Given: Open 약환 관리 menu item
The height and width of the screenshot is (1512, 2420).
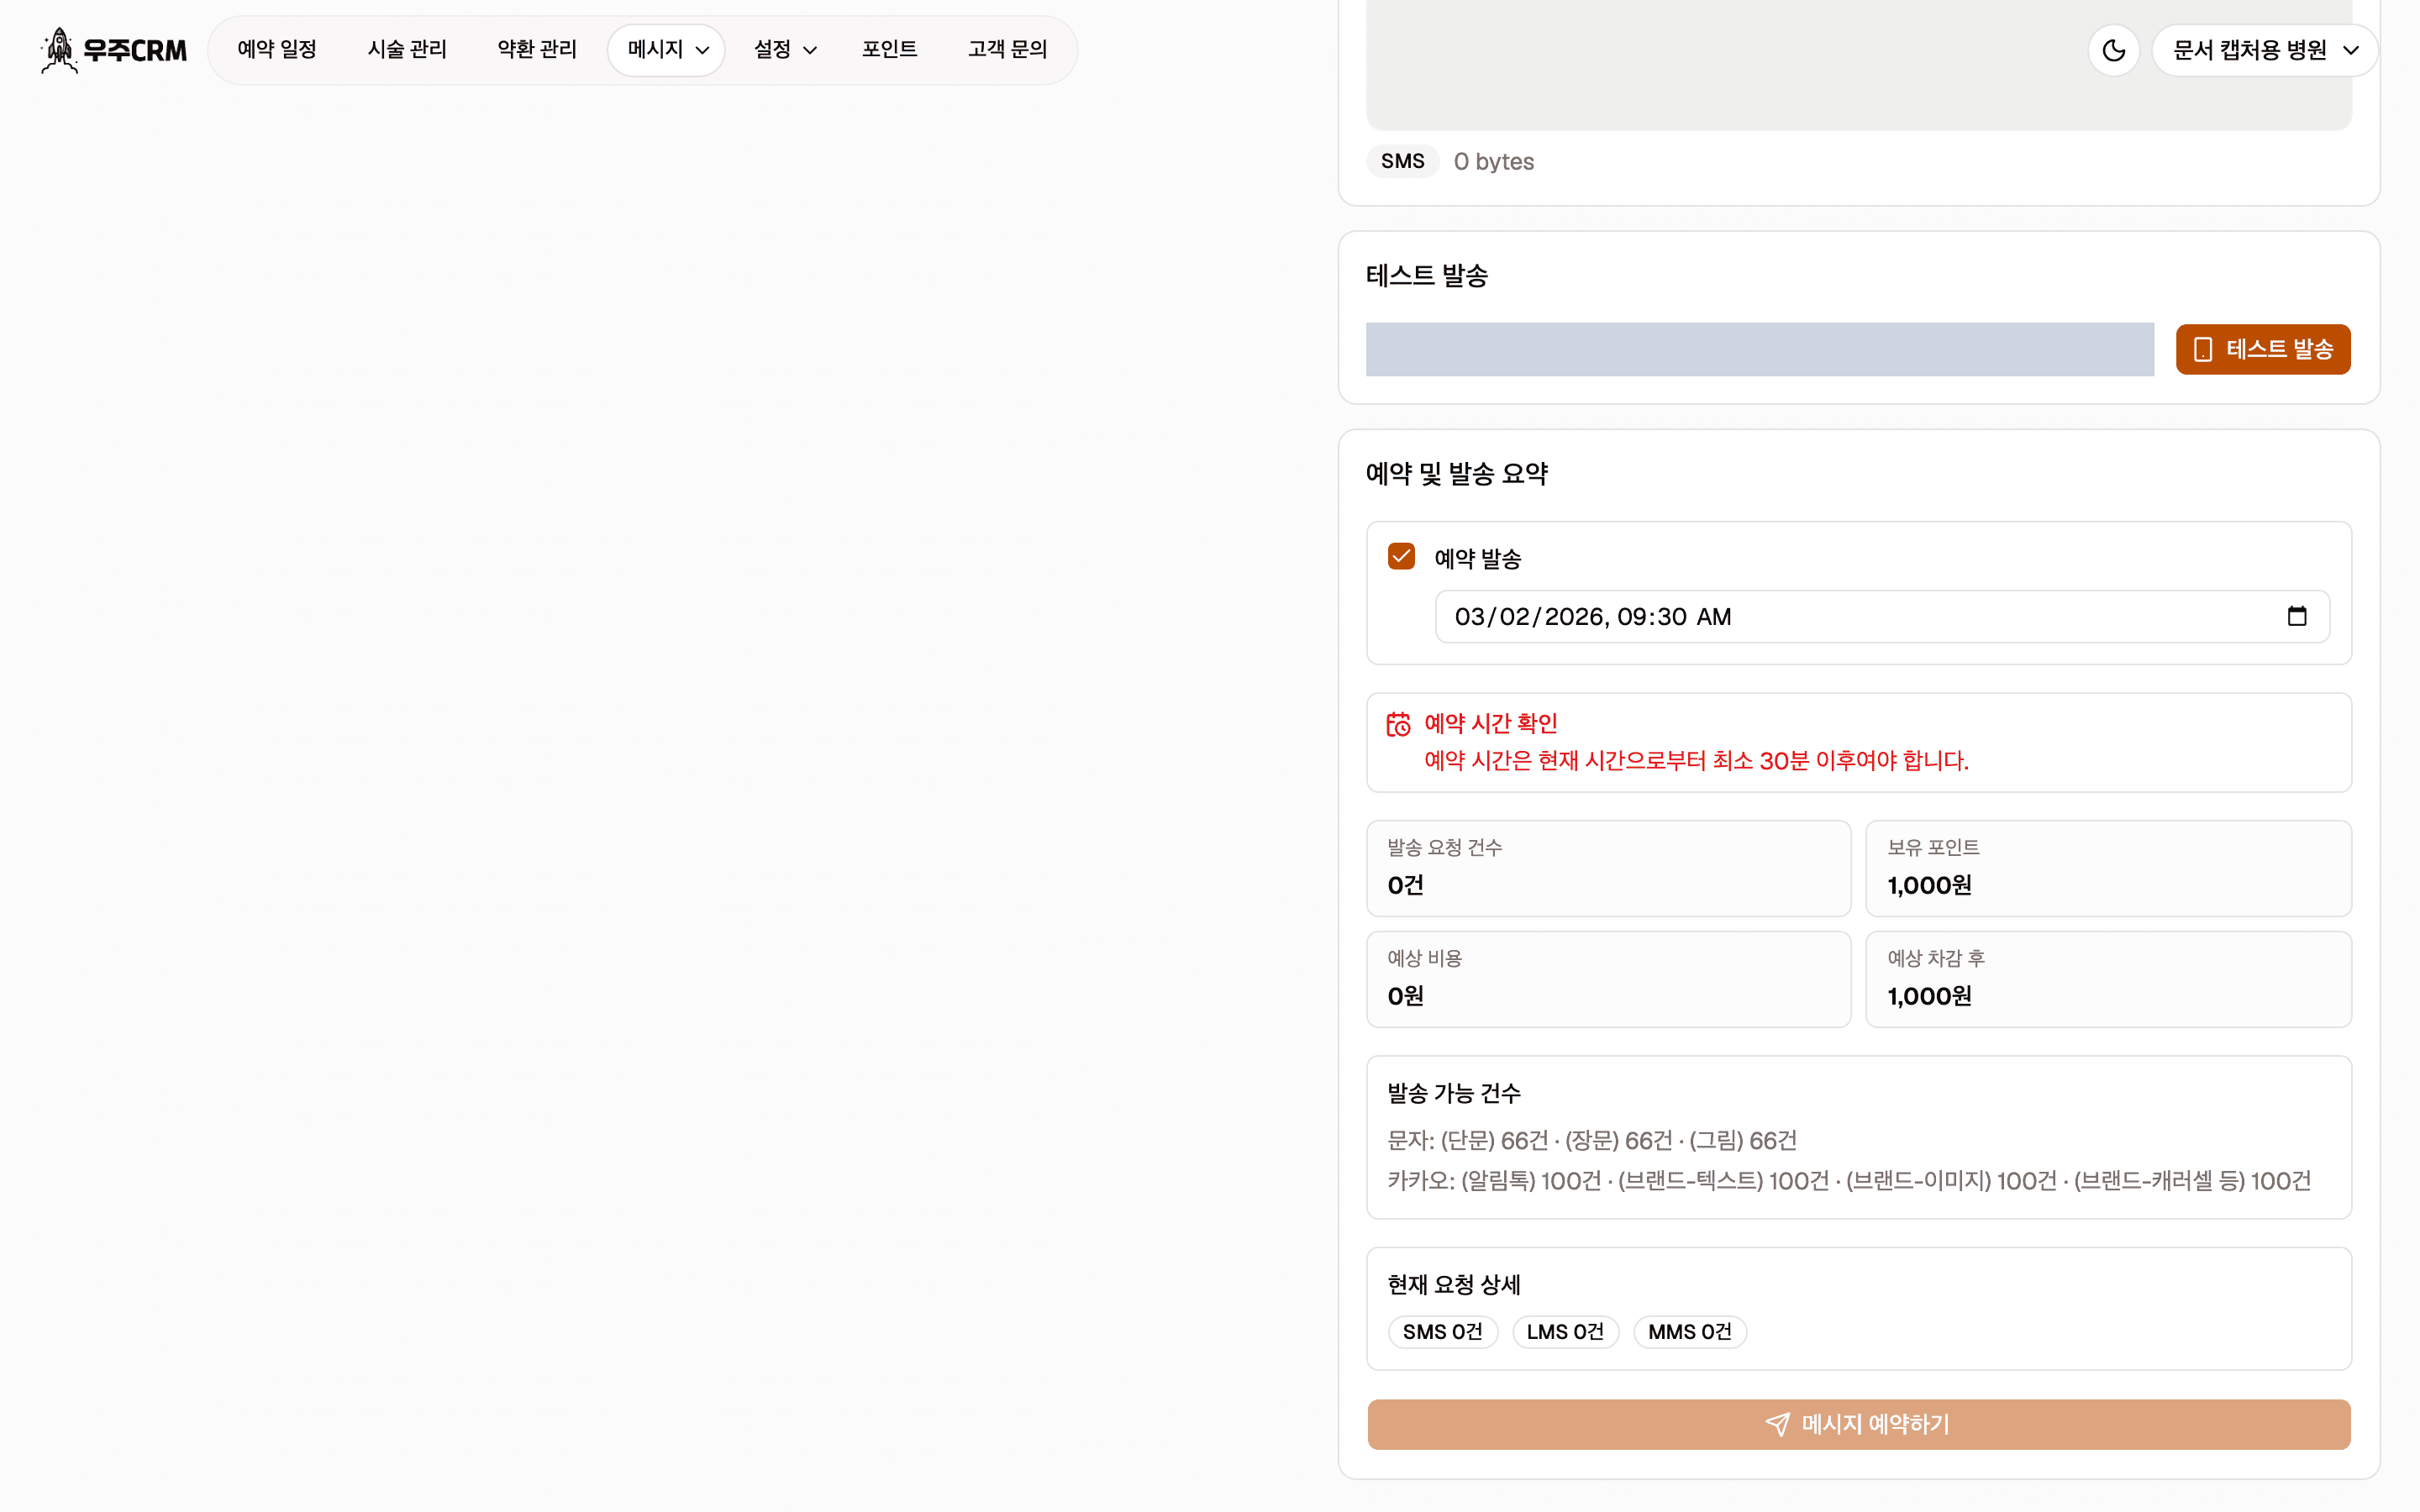Looking at the screenshot, I should coord(537,50).
